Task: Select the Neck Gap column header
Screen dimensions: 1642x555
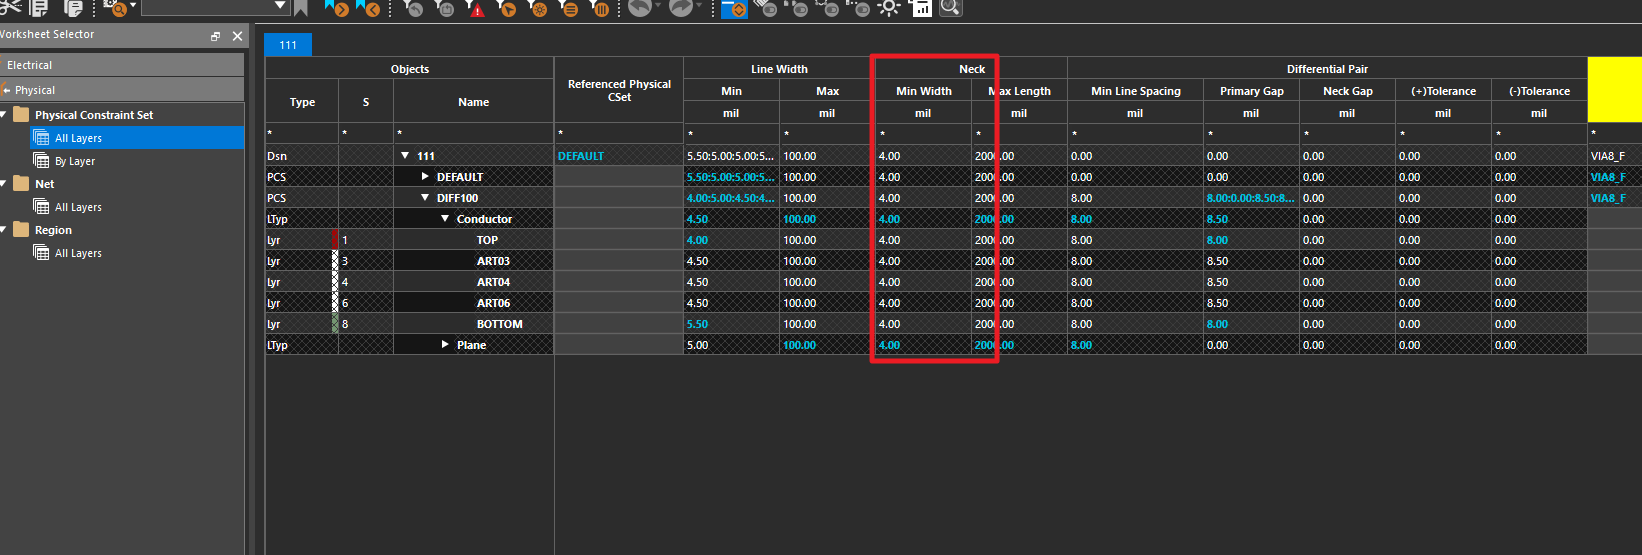Action: point(1347,91)
